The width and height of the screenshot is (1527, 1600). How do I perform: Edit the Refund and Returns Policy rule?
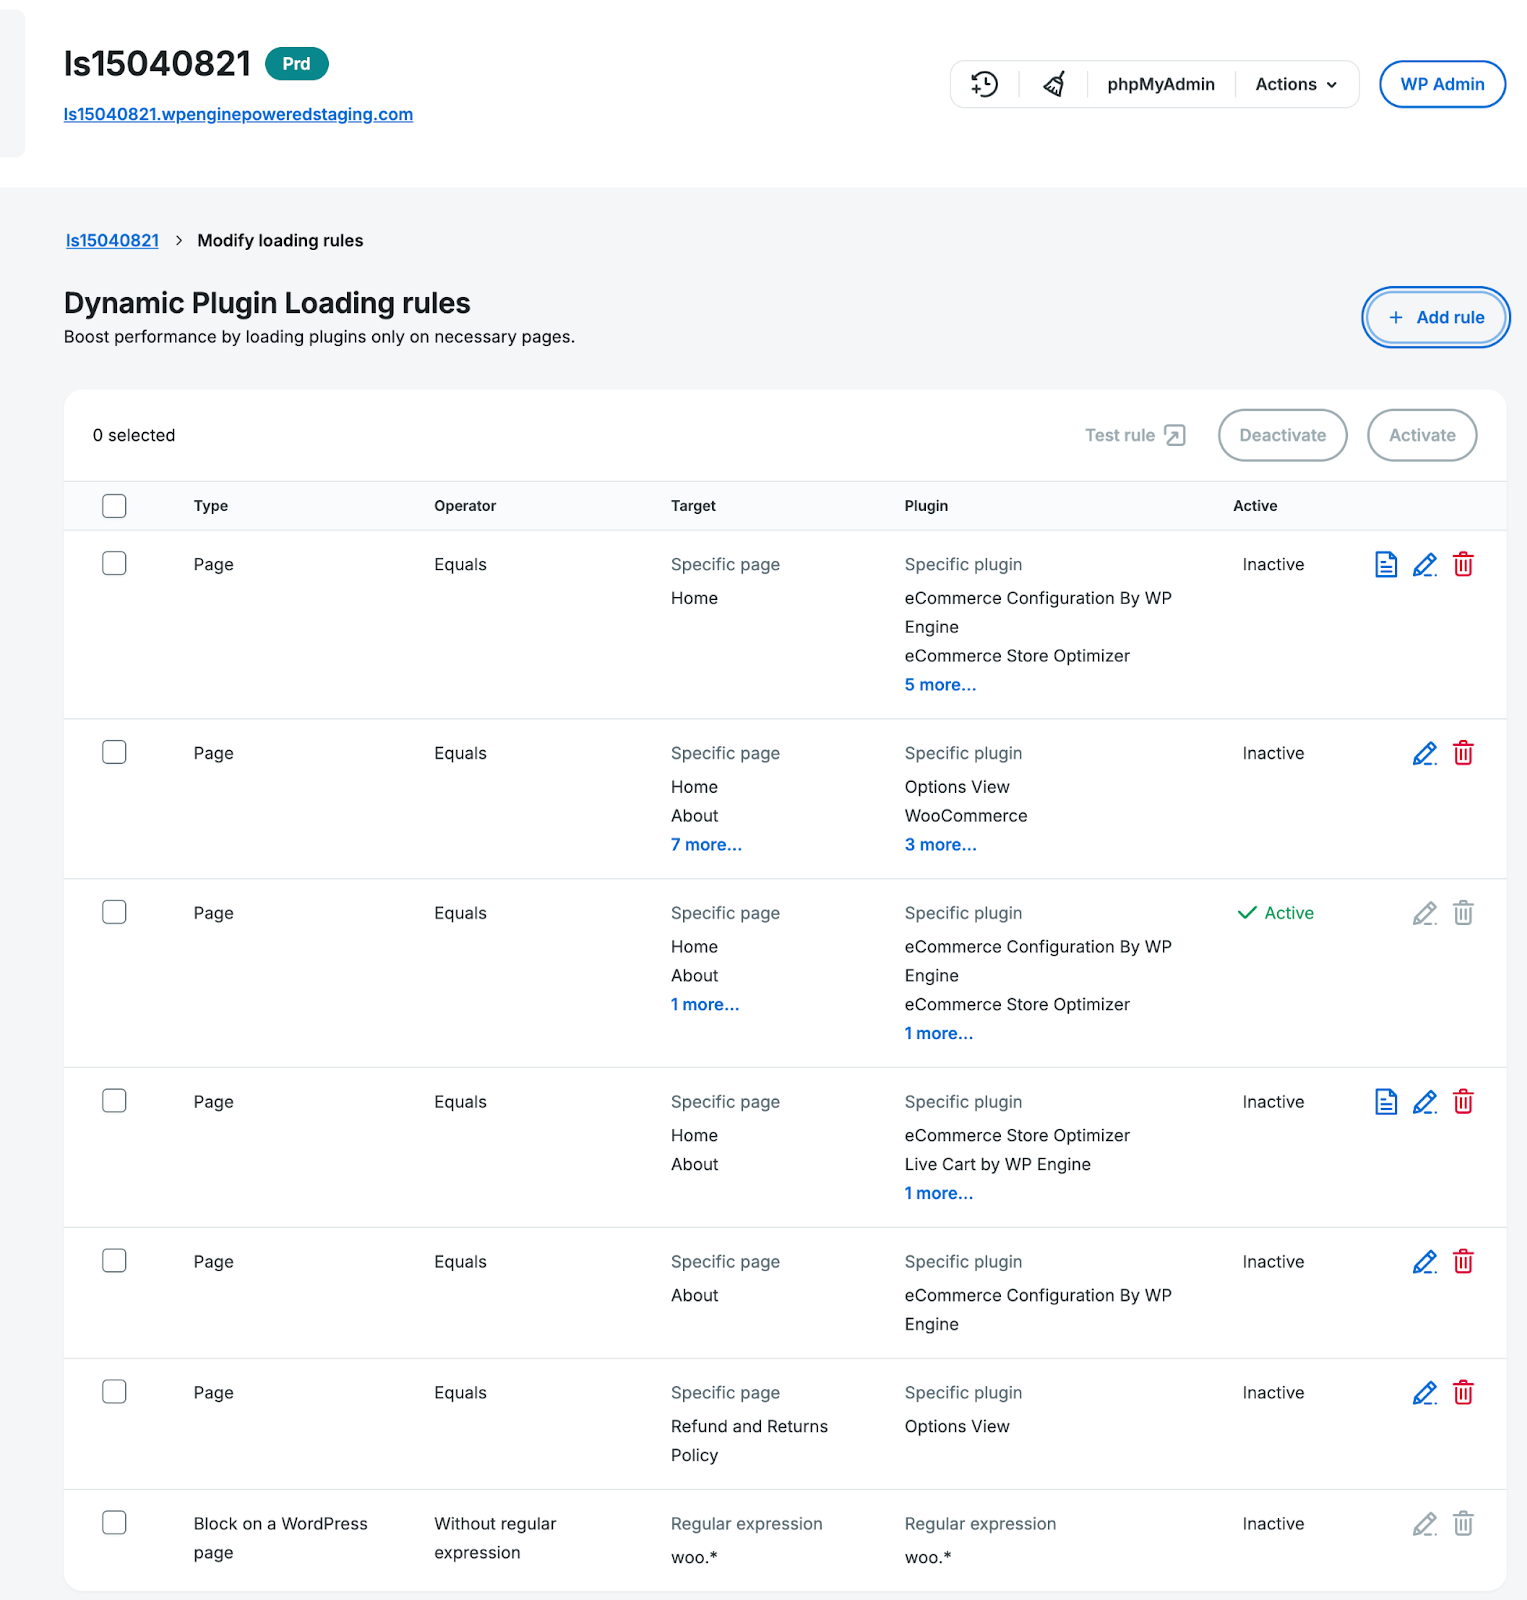[1424, 1393]
